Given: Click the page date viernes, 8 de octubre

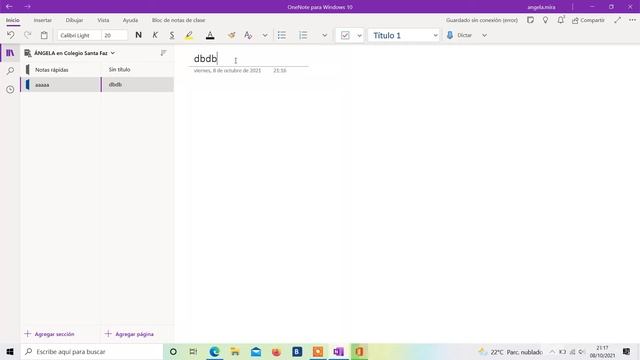Looking at the screenshot, I should pyautogui.click(x=227, y=71).
